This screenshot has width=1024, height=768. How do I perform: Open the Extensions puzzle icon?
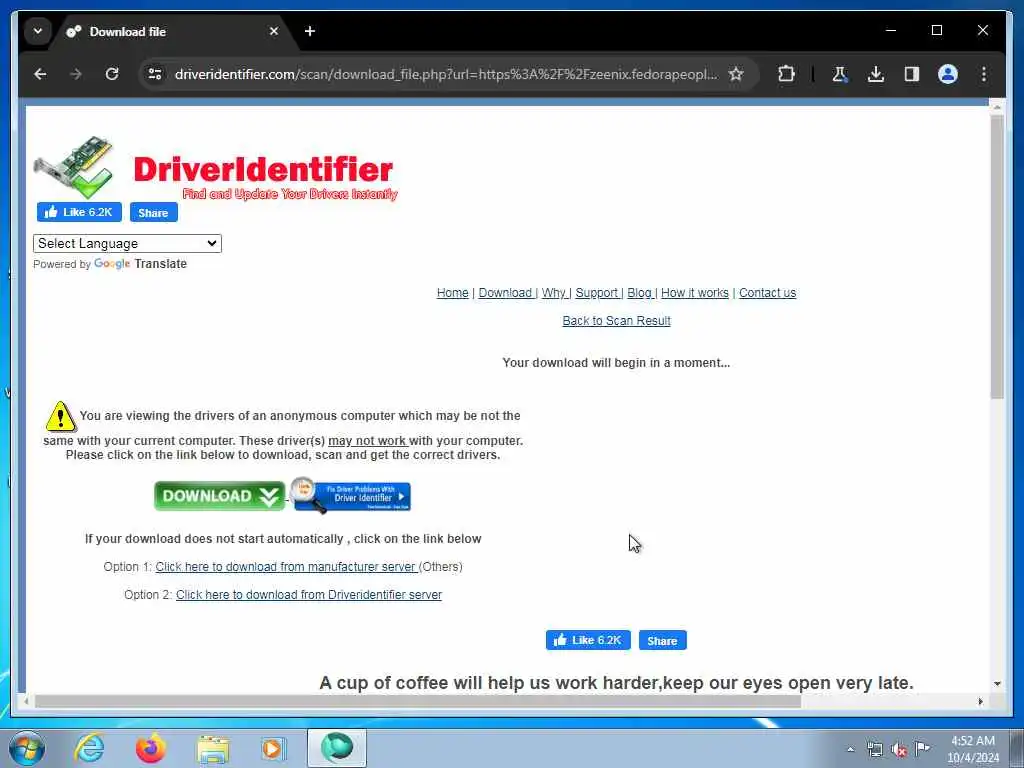coord(786,74)
